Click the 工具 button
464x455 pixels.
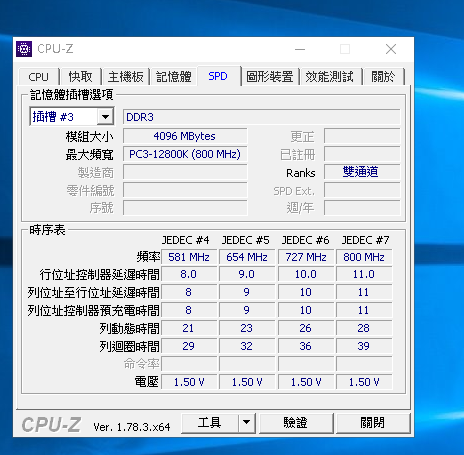210,423
